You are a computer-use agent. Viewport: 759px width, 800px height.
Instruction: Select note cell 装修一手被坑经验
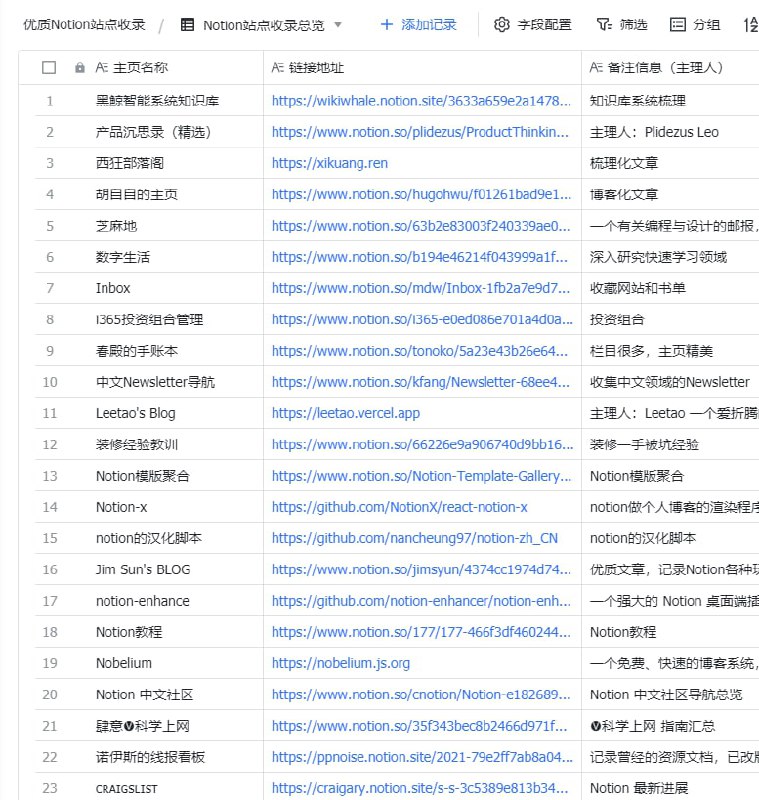click(x=644, y=445)
